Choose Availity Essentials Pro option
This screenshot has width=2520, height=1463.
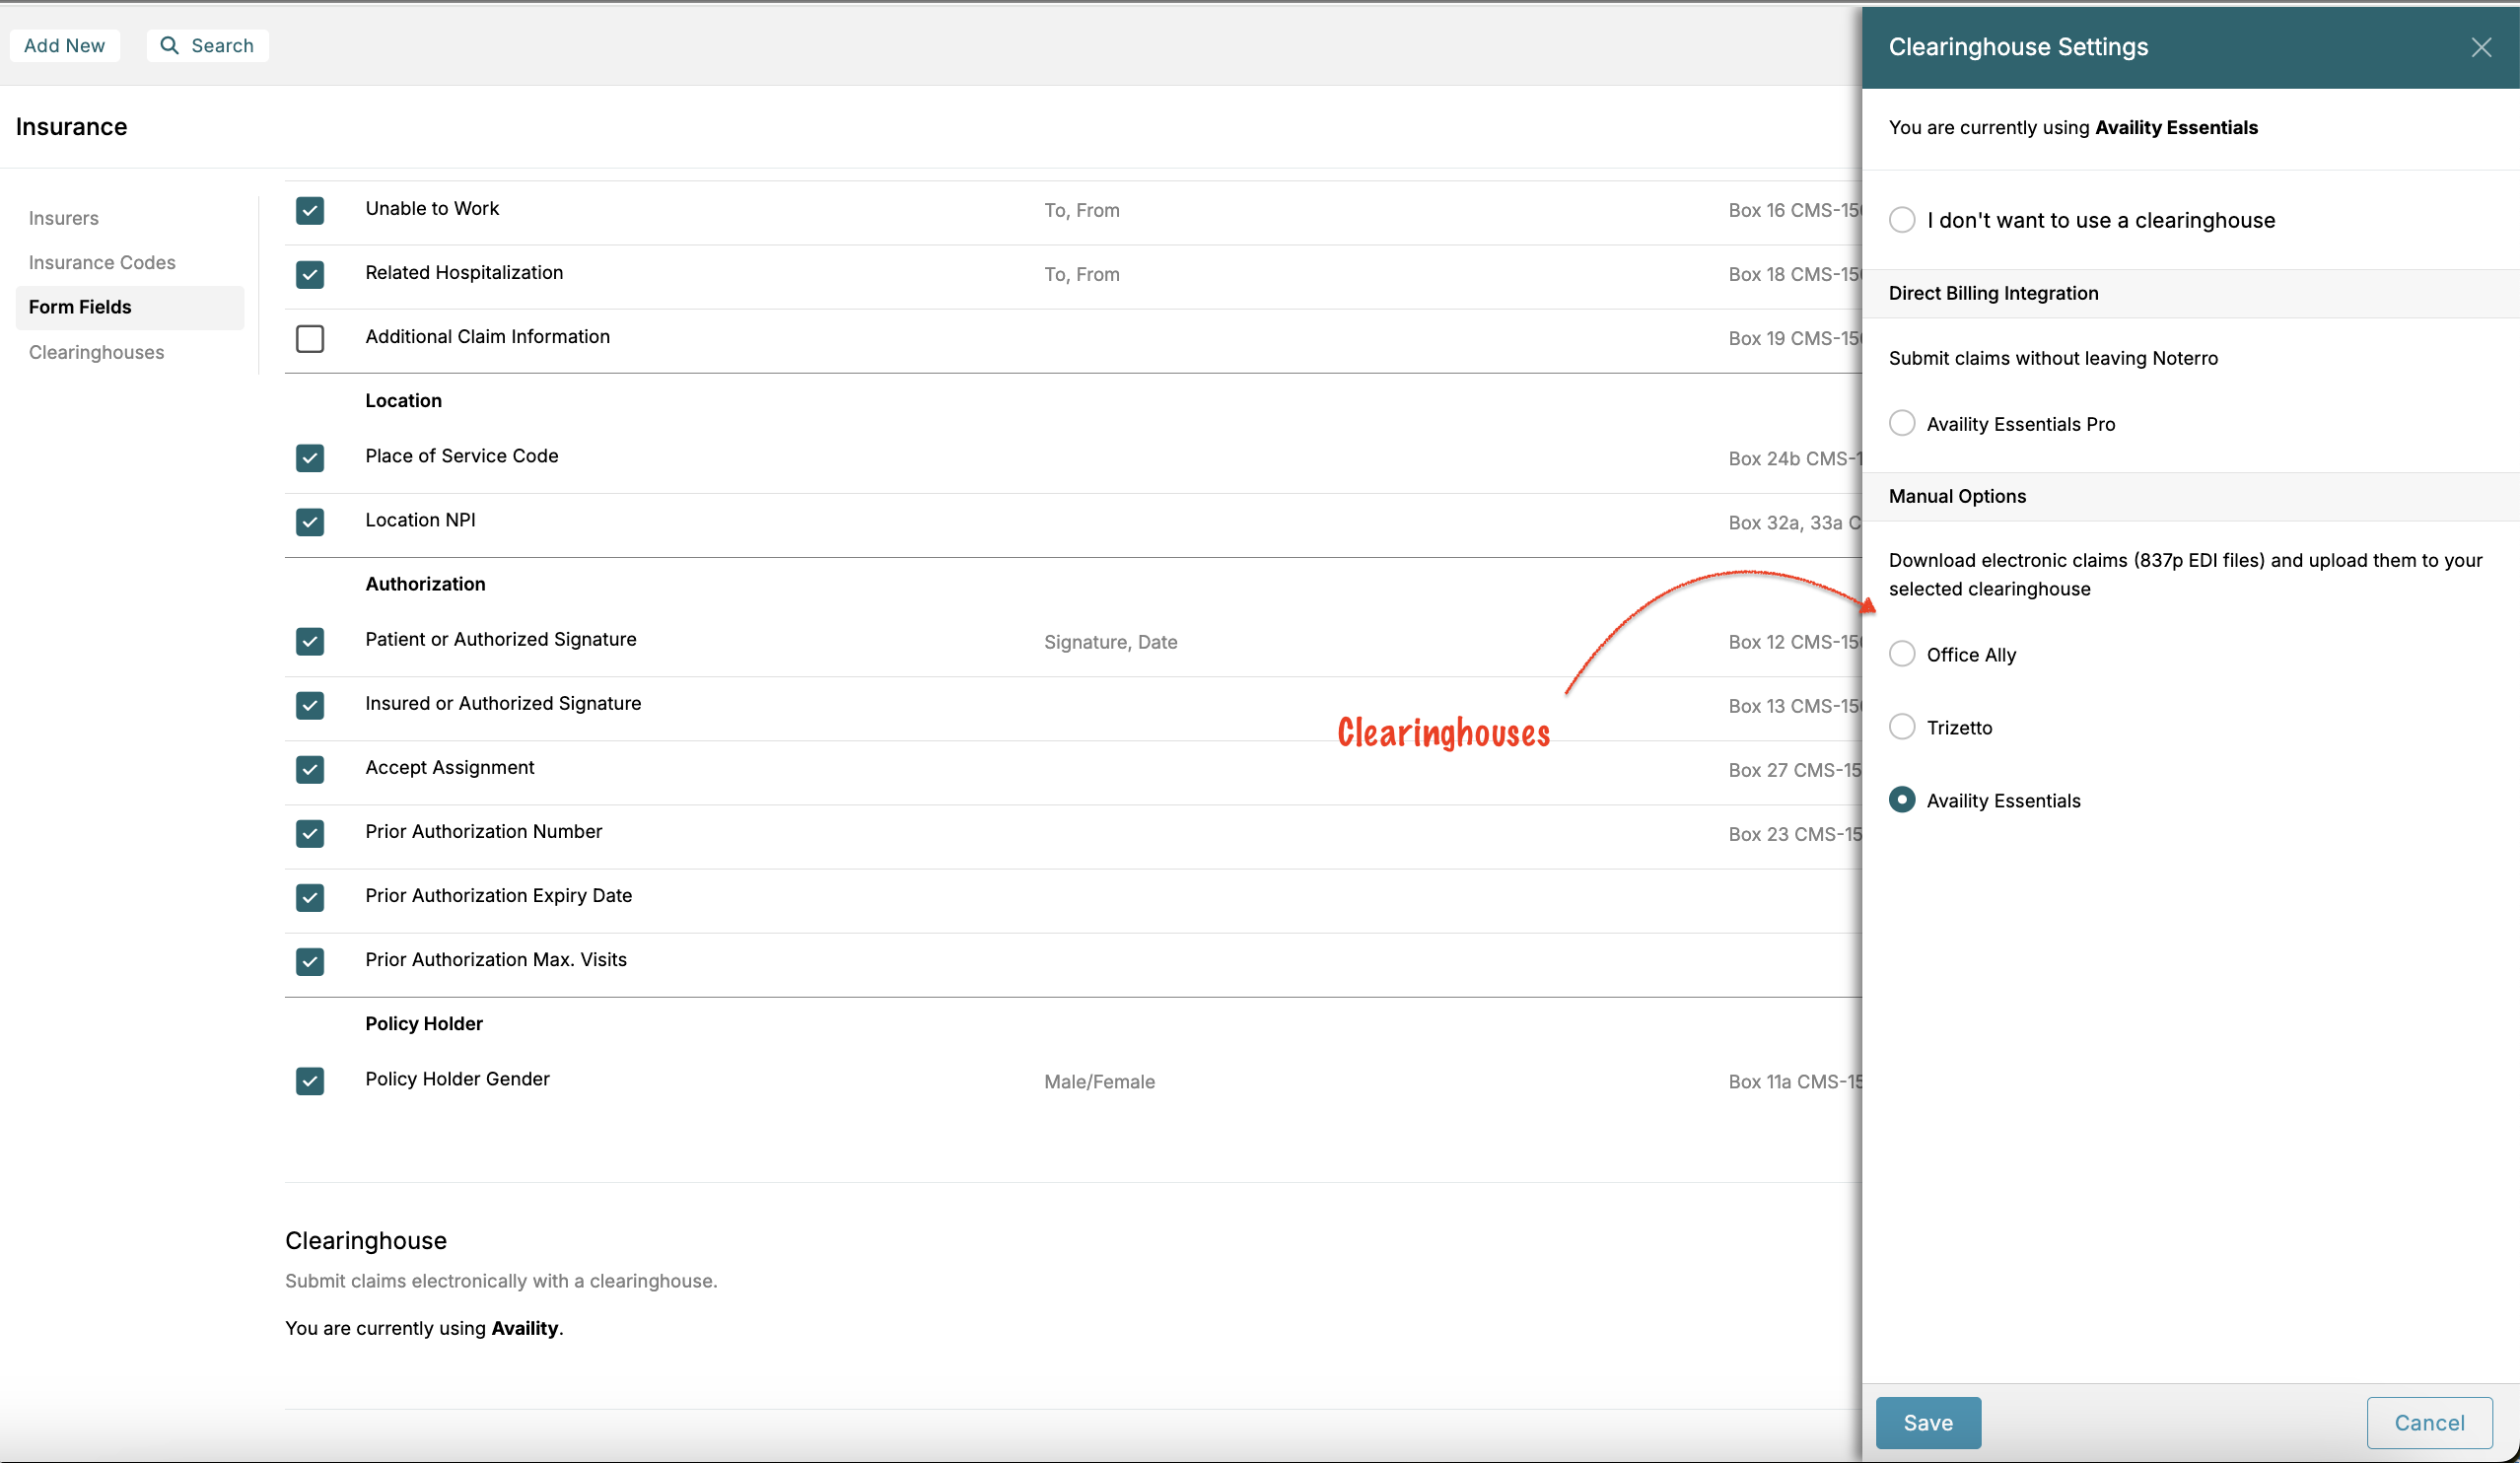point(1902,423)
